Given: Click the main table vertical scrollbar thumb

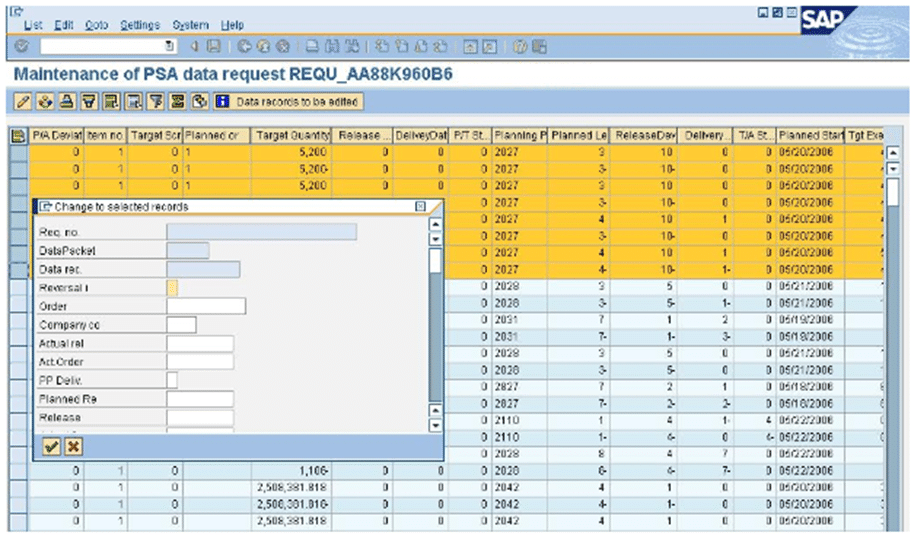Looking at the screenshot, I should (893, 192).
